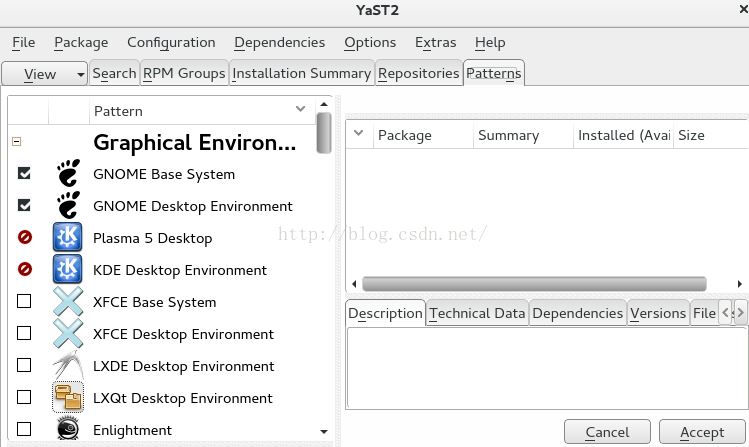
Task: Click the pattern list scroll down arrow
Action: 324,431
